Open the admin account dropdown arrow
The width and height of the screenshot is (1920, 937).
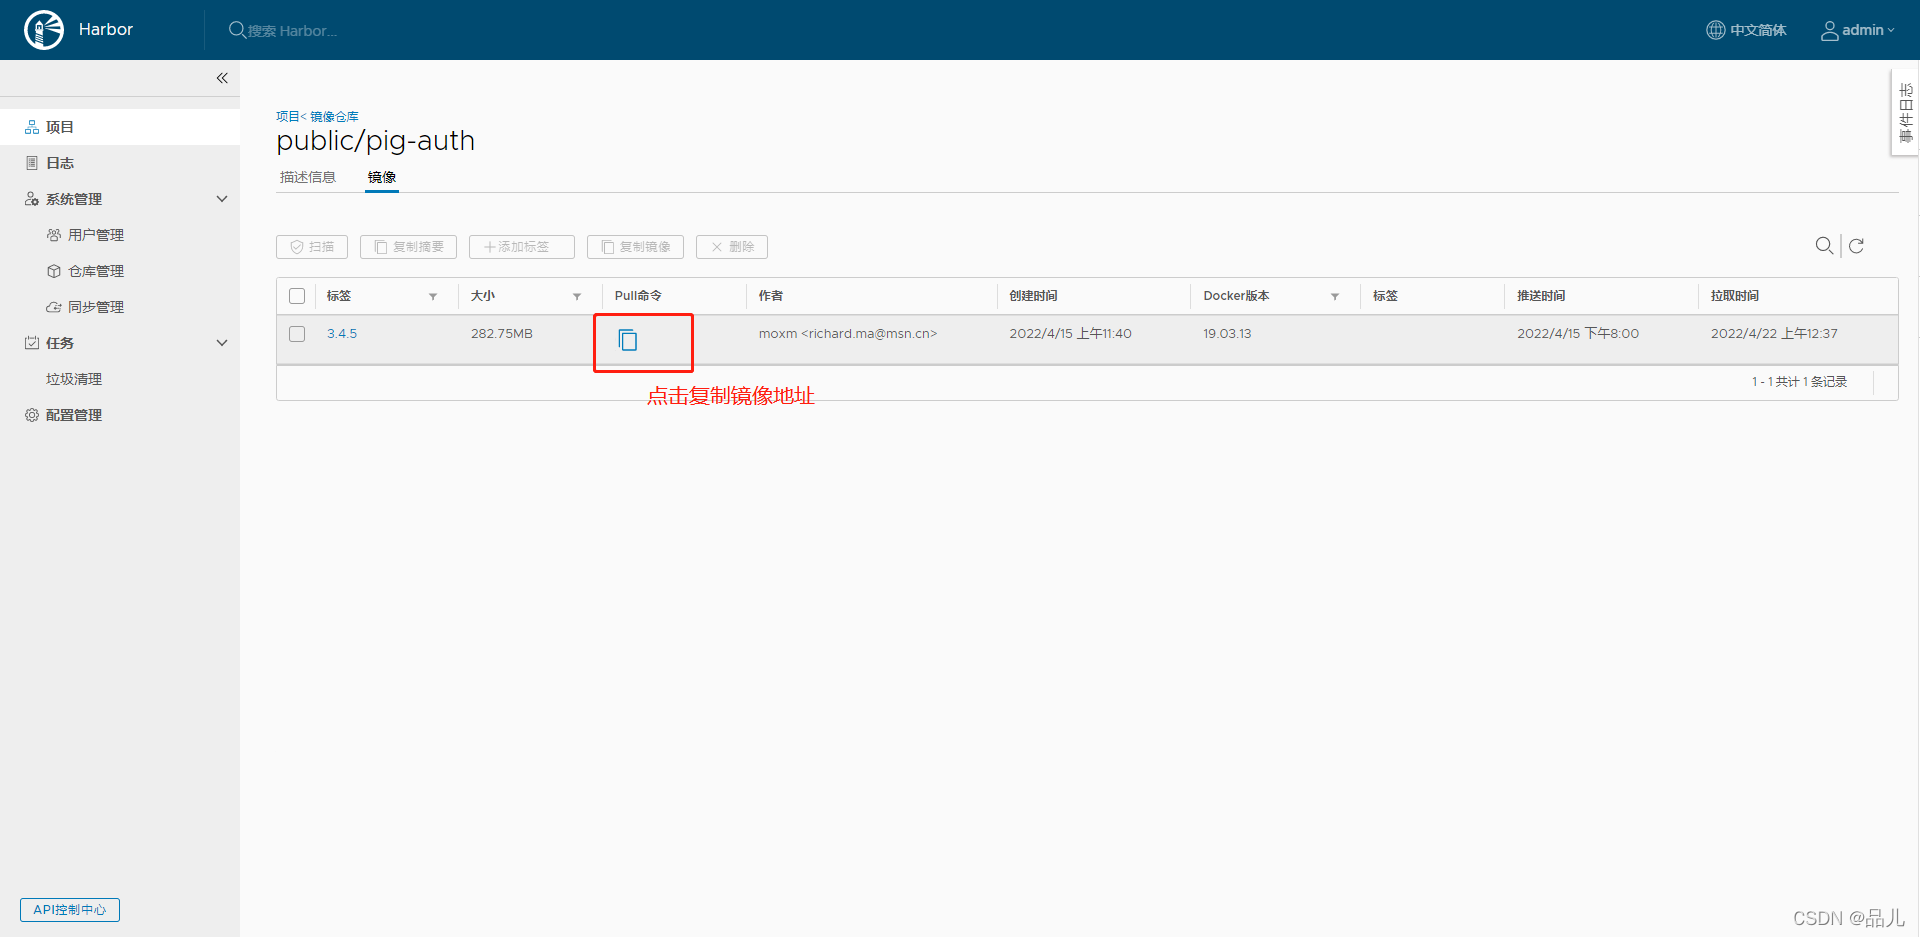tap(1891, 31)
